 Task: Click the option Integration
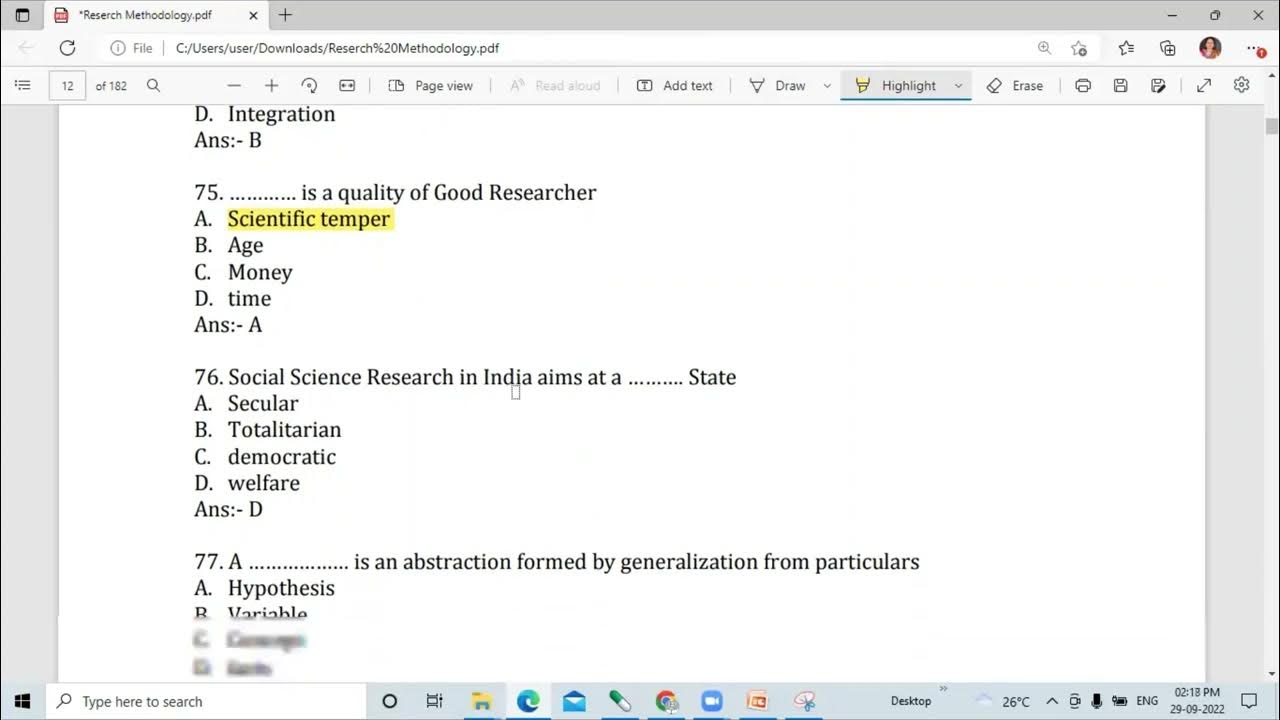[x=281, y=114]
